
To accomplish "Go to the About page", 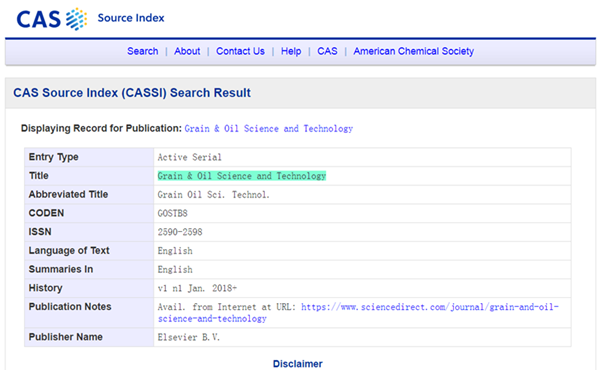I will pos(187,51).
